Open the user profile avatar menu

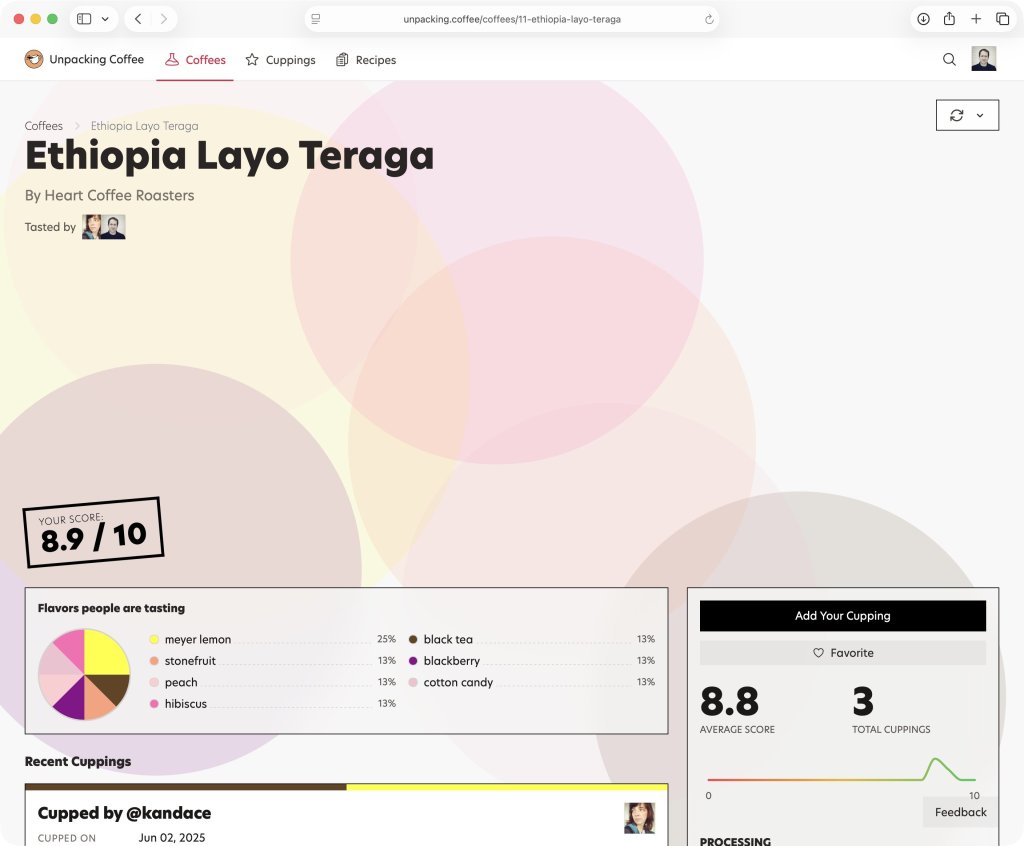point(983,59)
